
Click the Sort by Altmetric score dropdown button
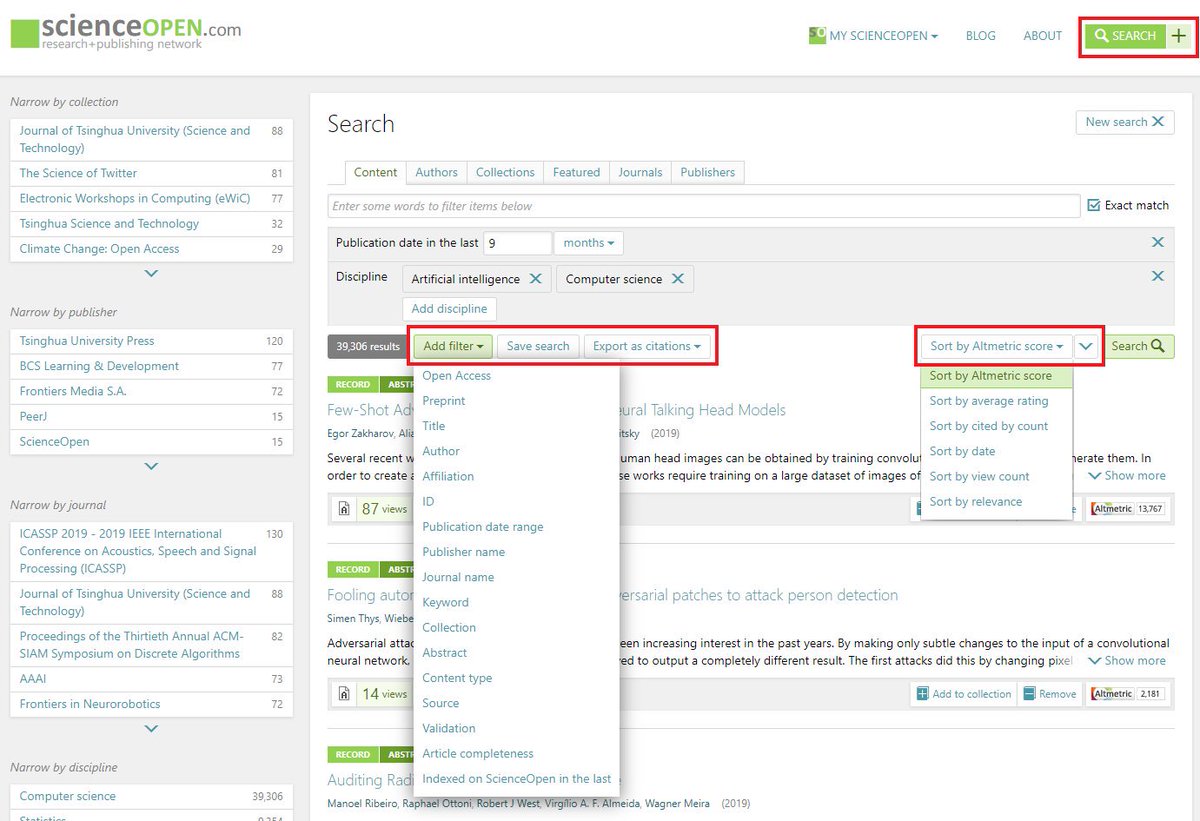pyautogui.click(x=996, y=346)
